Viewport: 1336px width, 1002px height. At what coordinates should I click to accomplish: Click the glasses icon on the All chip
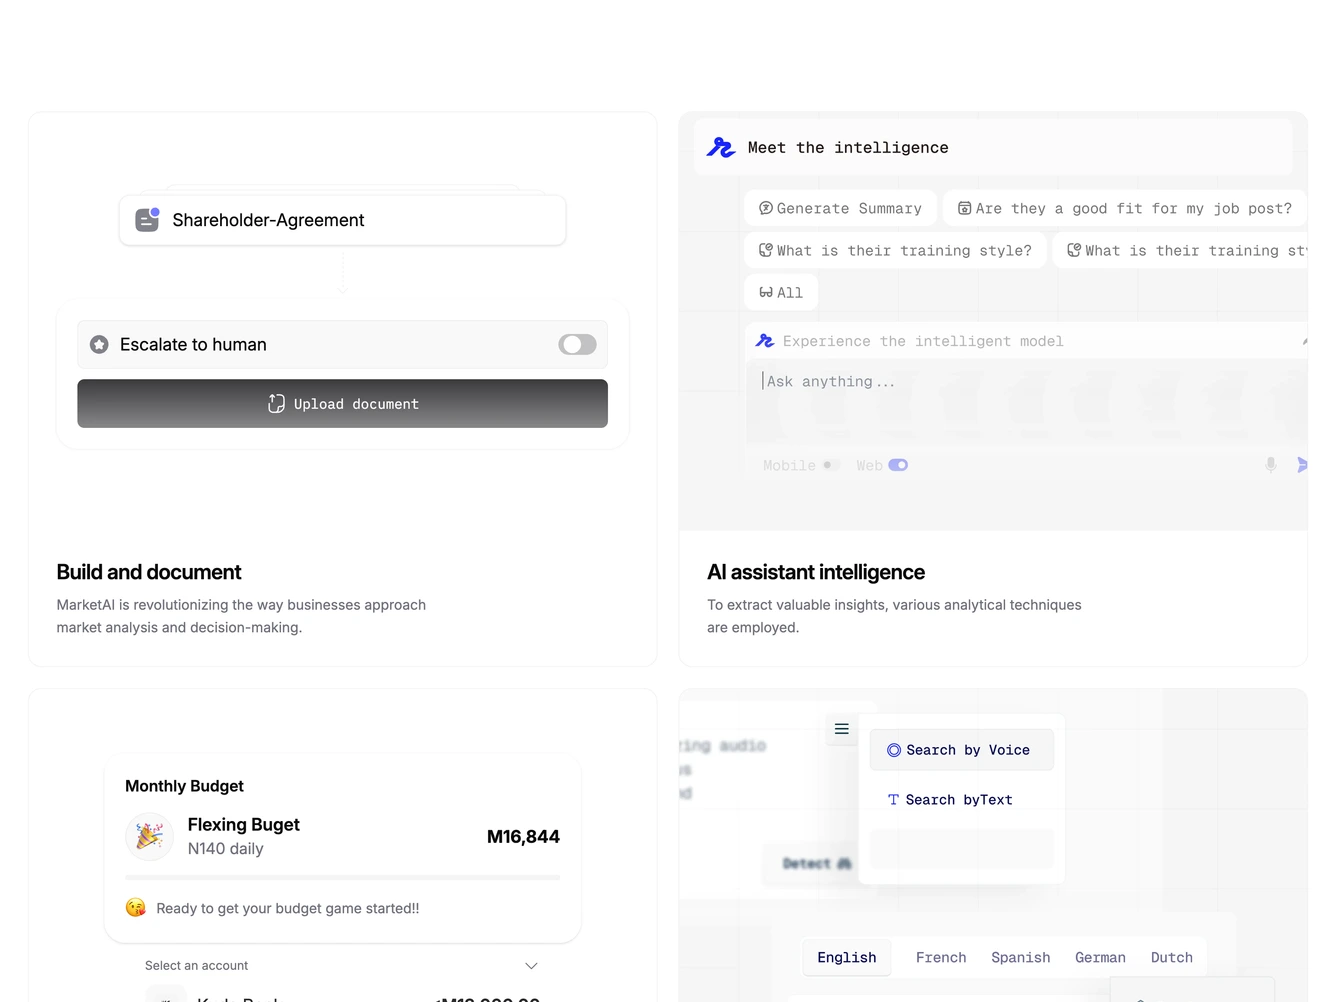pyautogui.click(x=766, y=293)
